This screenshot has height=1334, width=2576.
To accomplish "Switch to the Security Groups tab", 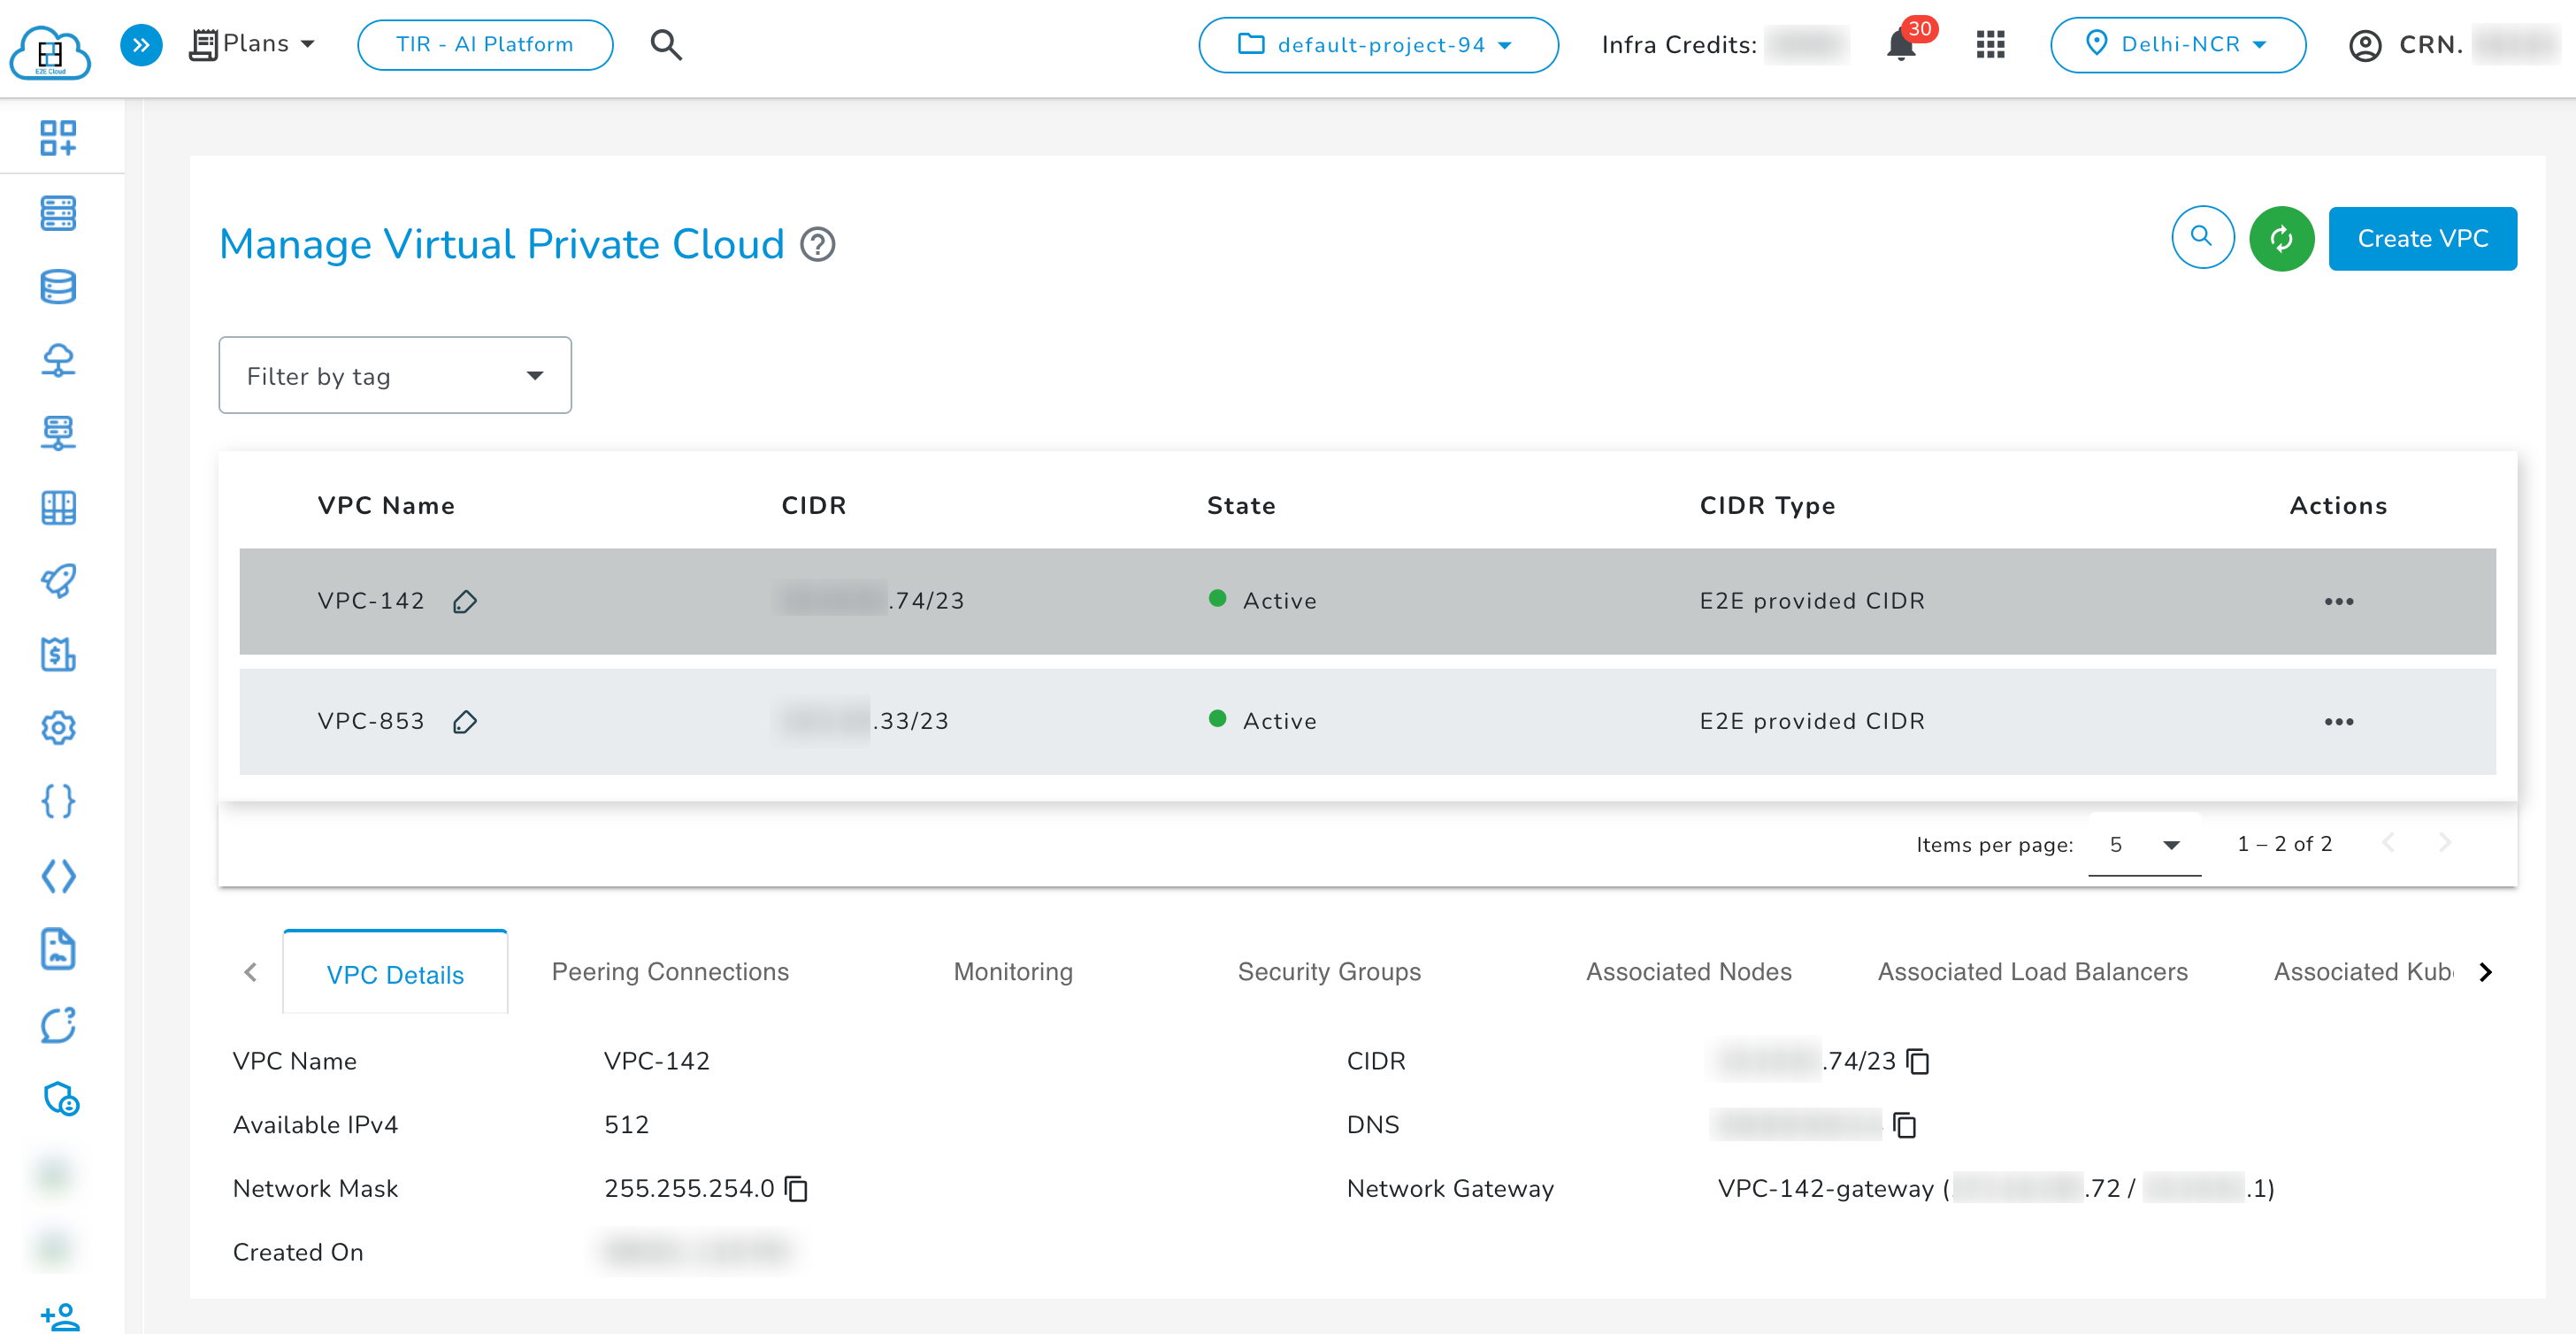I will (x=1329, y=971).
